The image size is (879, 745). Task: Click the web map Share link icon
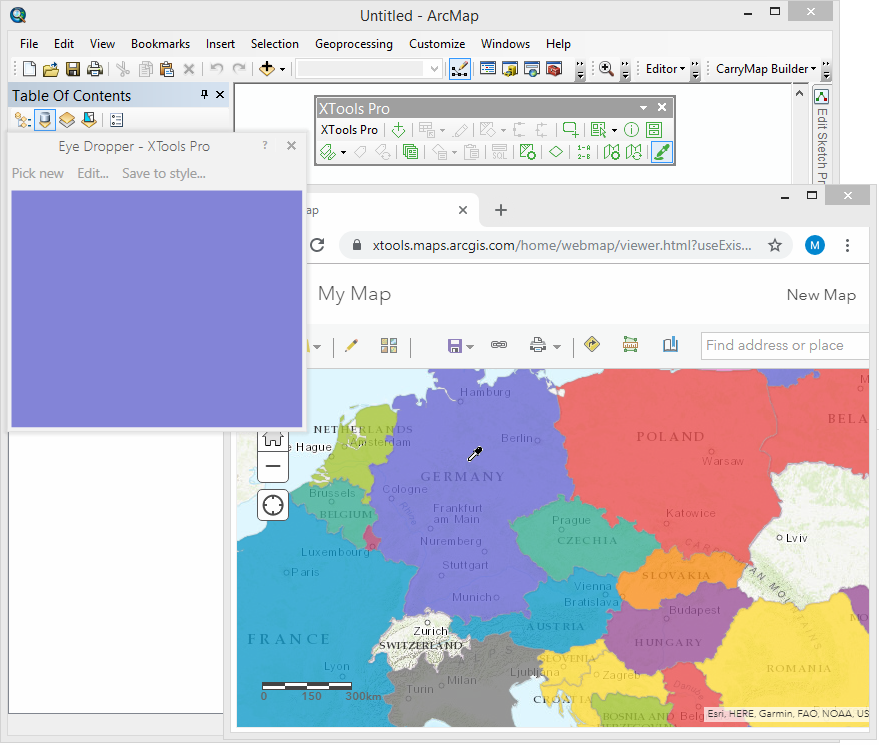point(499,345)
